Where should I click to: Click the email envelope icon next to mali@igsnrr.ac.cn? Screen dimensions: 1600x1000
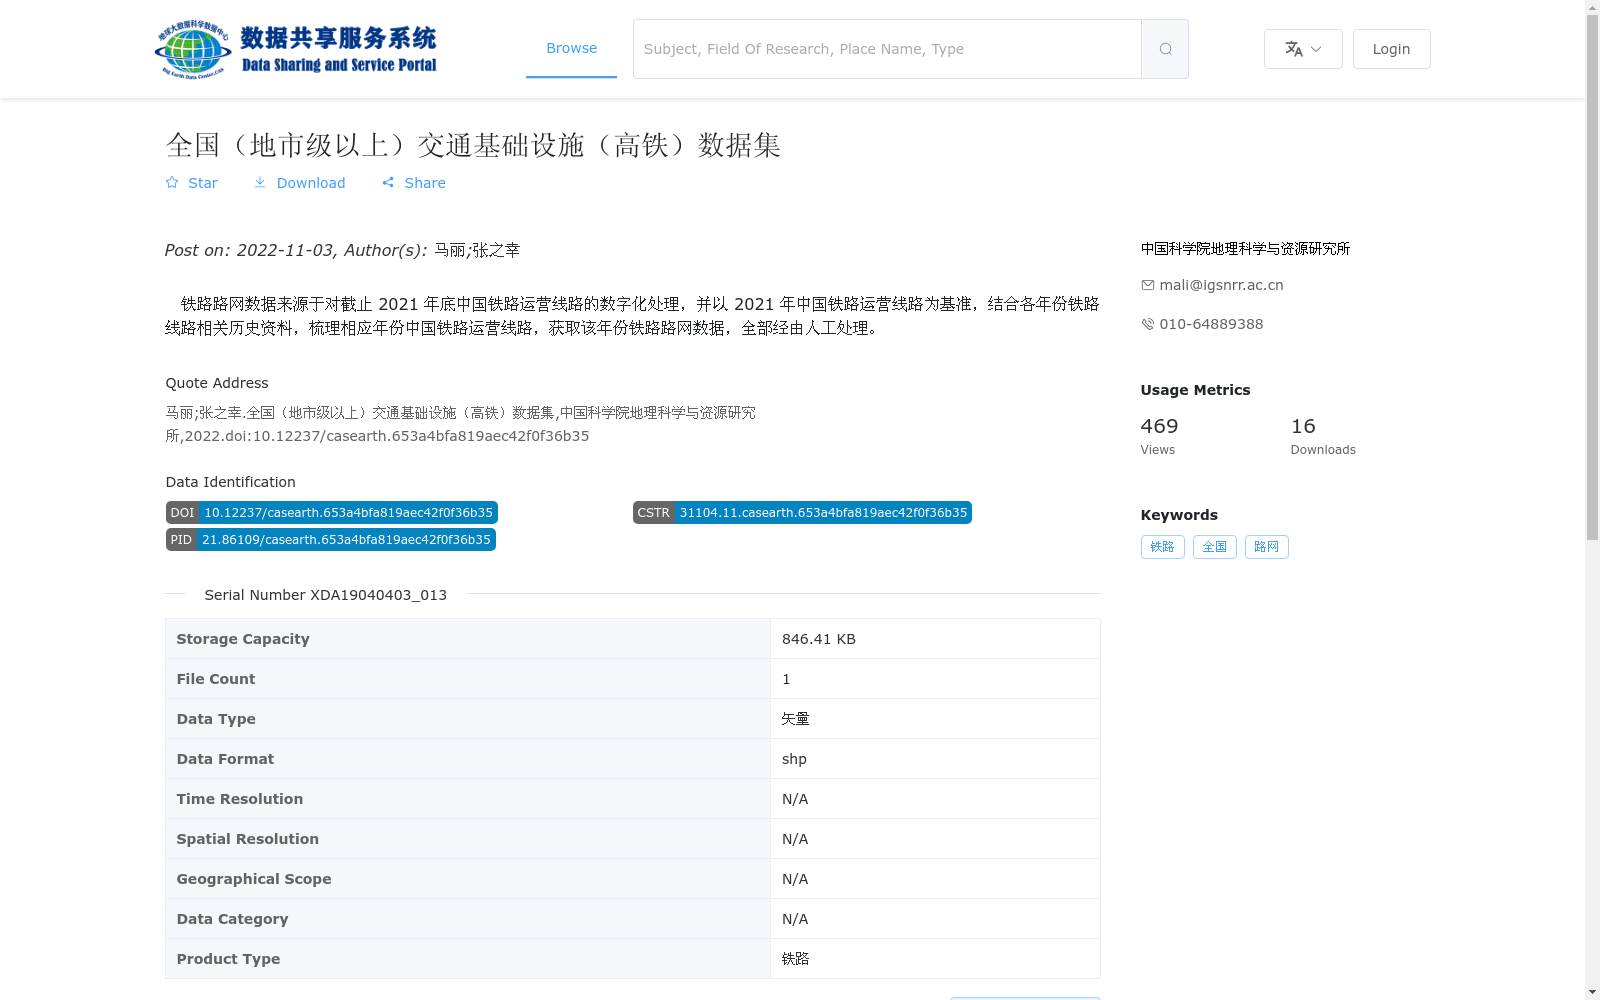coord(1147,285)
